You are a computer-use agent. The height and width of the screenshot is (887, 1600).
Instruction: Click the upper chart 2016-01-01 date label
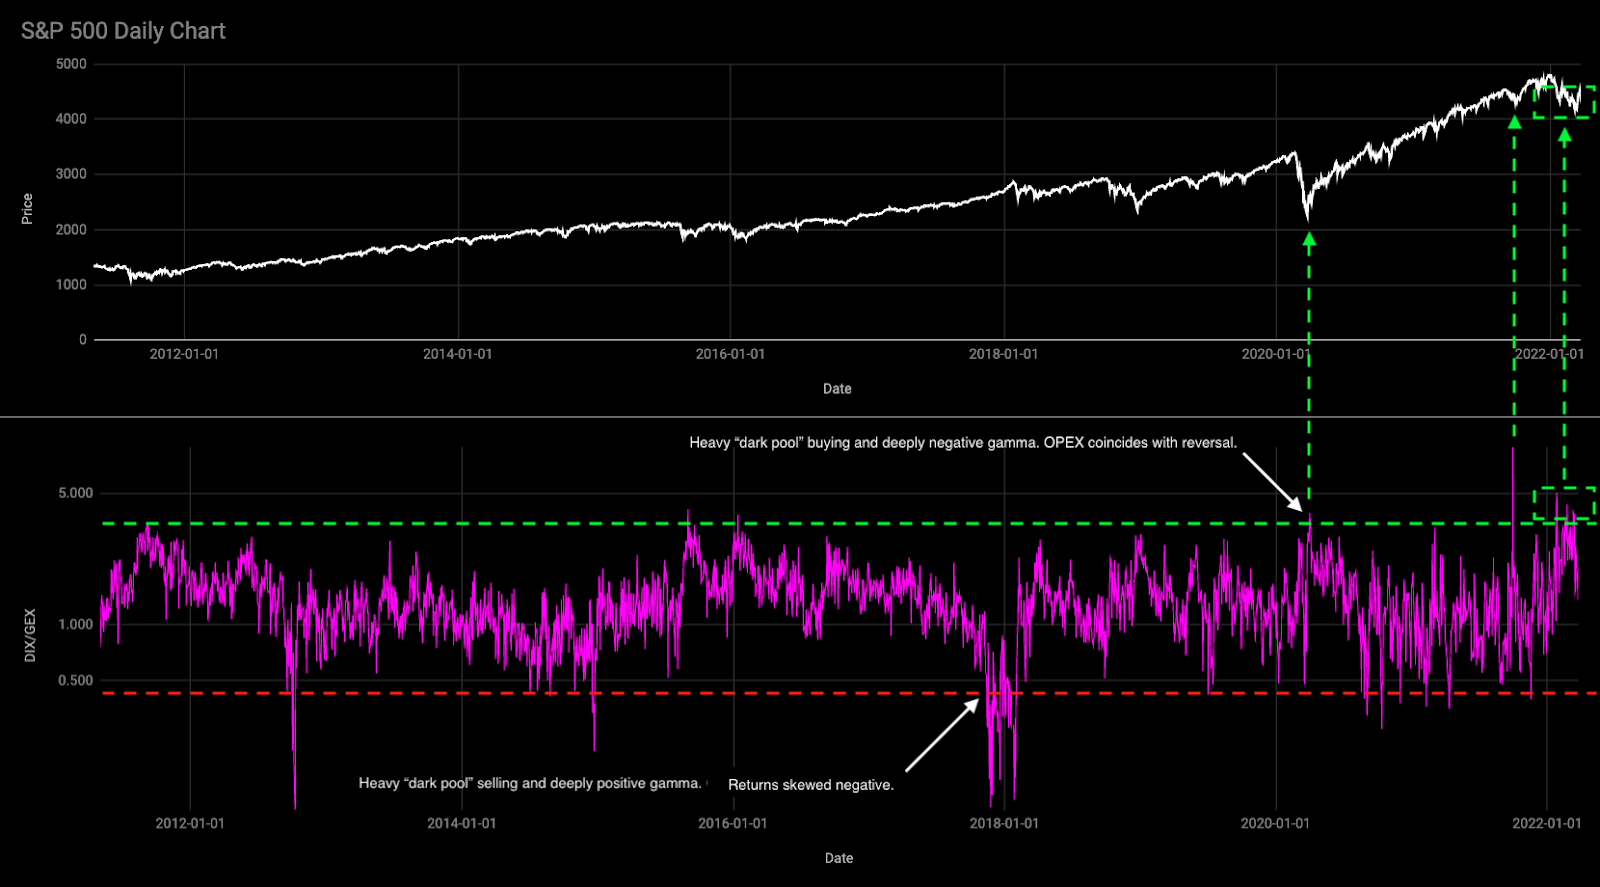click(730, 354)
